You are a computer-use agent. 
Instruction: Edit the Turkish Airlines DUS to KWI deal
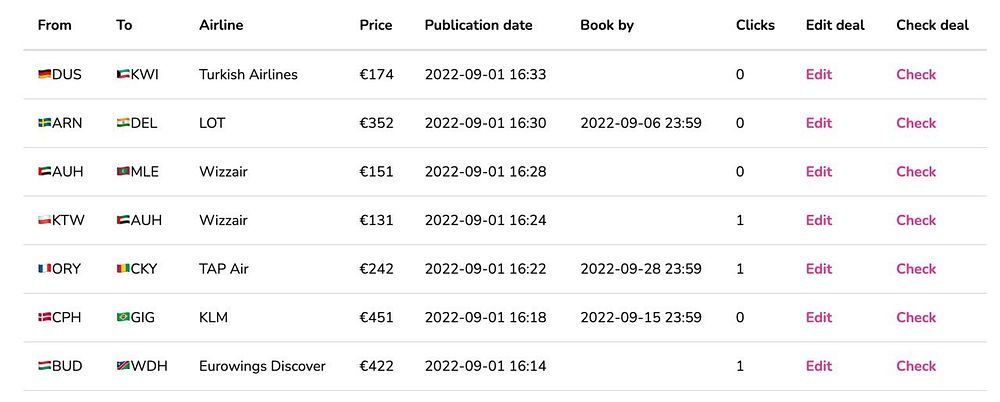point(819,75)
